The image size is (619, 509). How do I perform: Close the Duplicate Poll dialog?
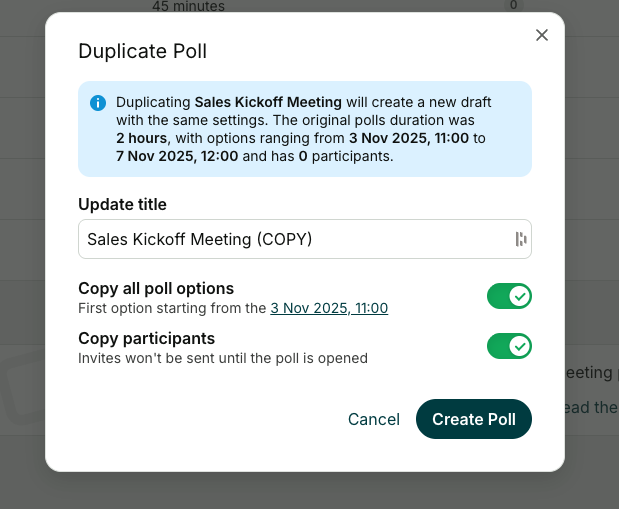(x=542, y=35)
